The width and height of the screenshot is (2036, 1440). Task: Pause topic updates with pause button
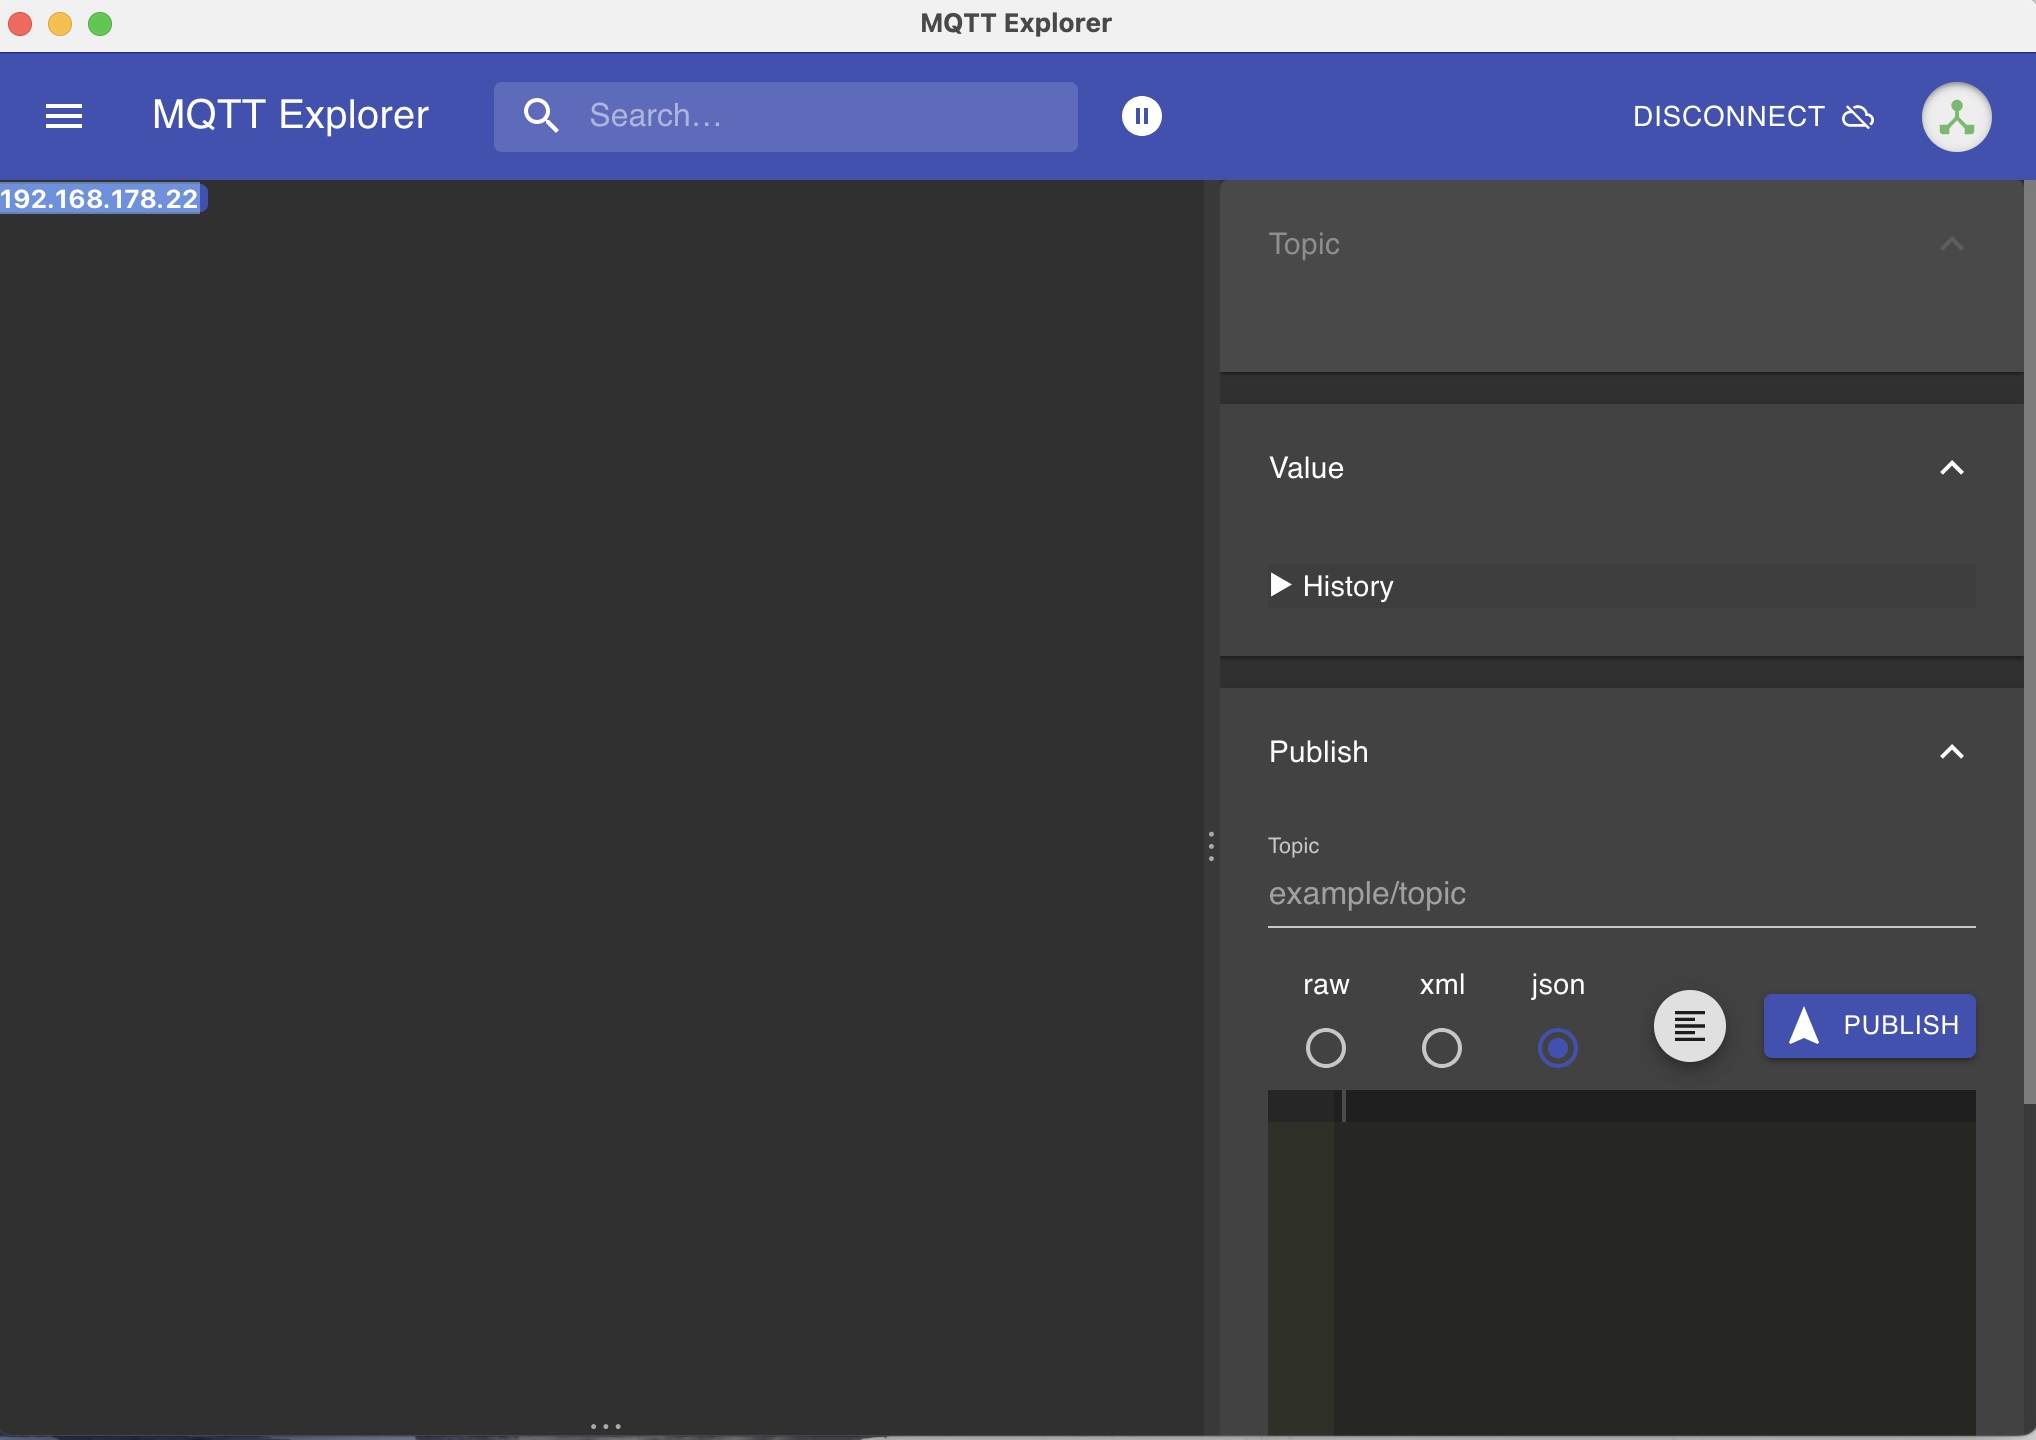point(1141,116)
